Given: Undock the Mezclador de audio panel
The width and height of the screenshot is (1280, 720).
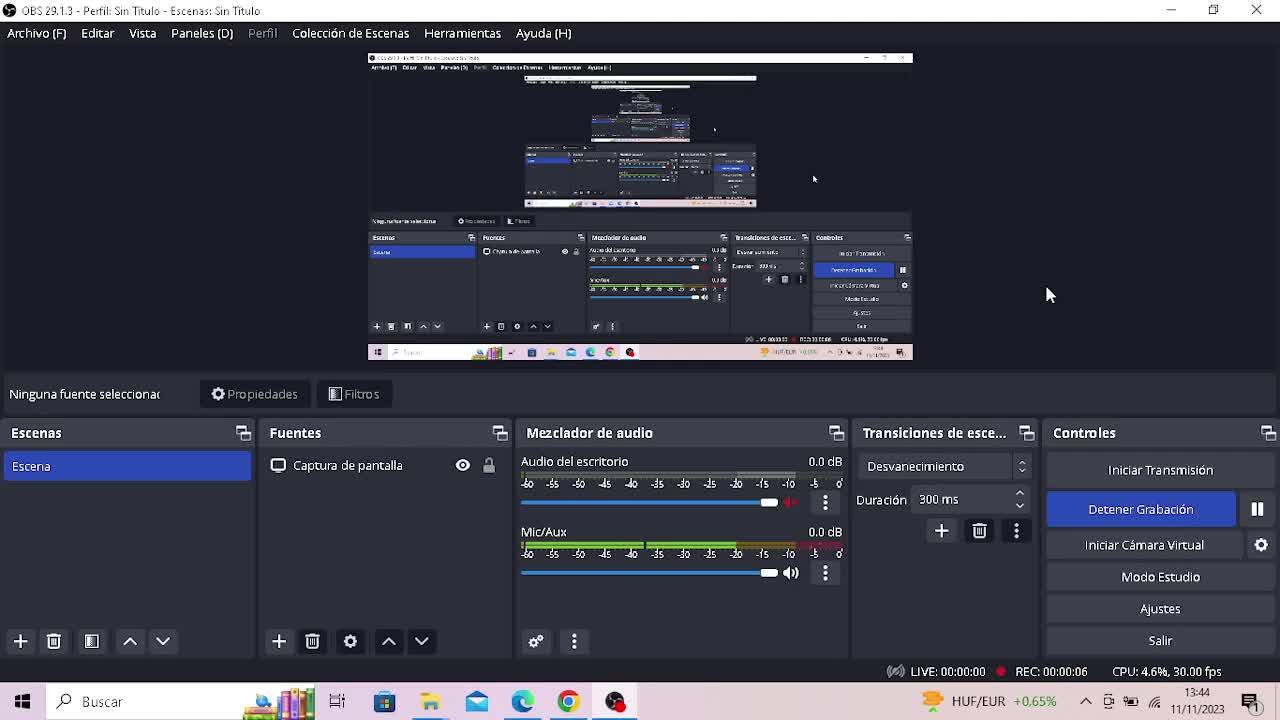Looking at the screenshot, I should (836, 433).
